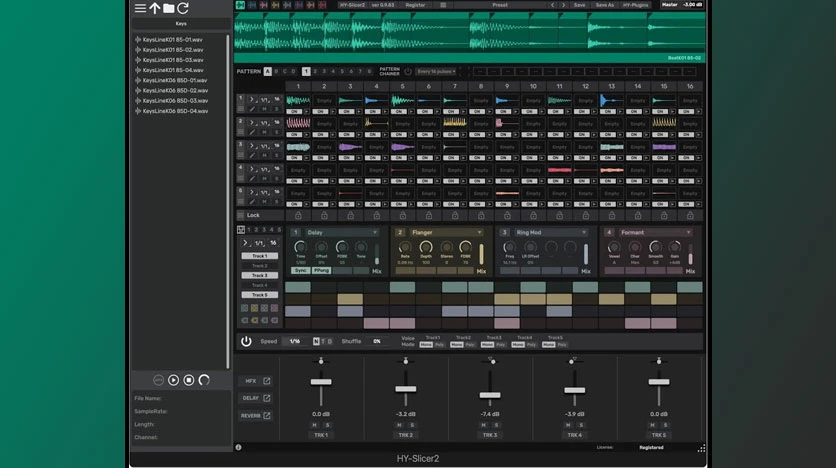The height and width of the screenshot is (468, 836).
Task: Go to the previous preset
Action: point(552,5)
